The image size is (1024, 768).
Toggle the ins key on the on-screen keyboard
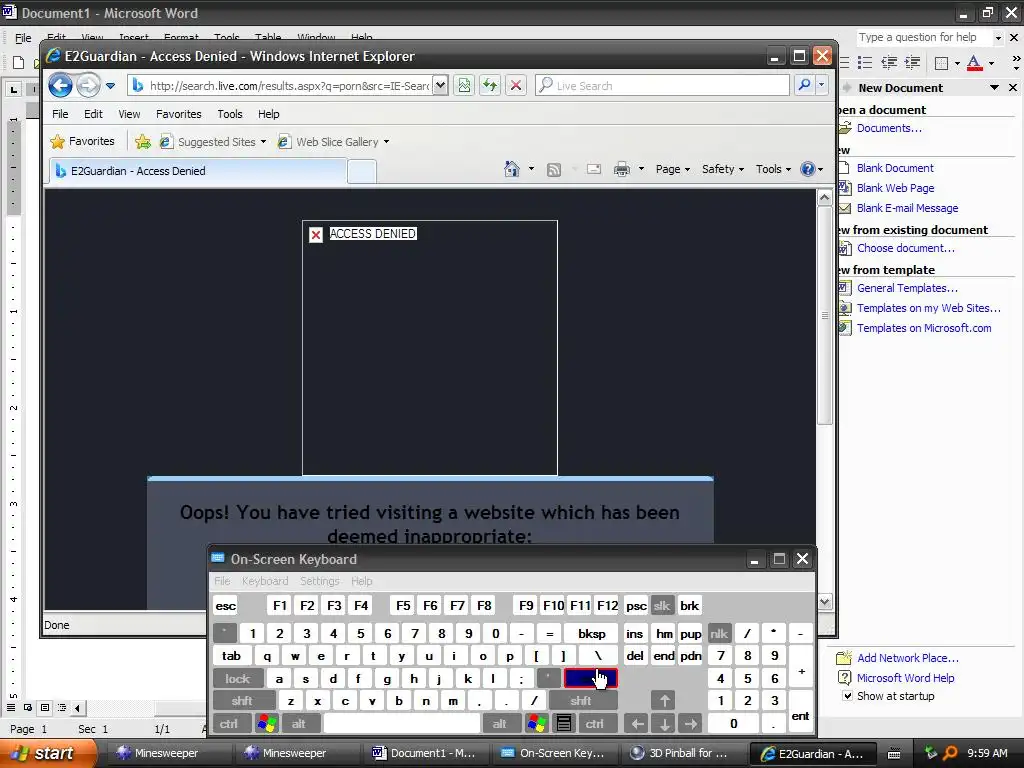[x=634, y=633]
